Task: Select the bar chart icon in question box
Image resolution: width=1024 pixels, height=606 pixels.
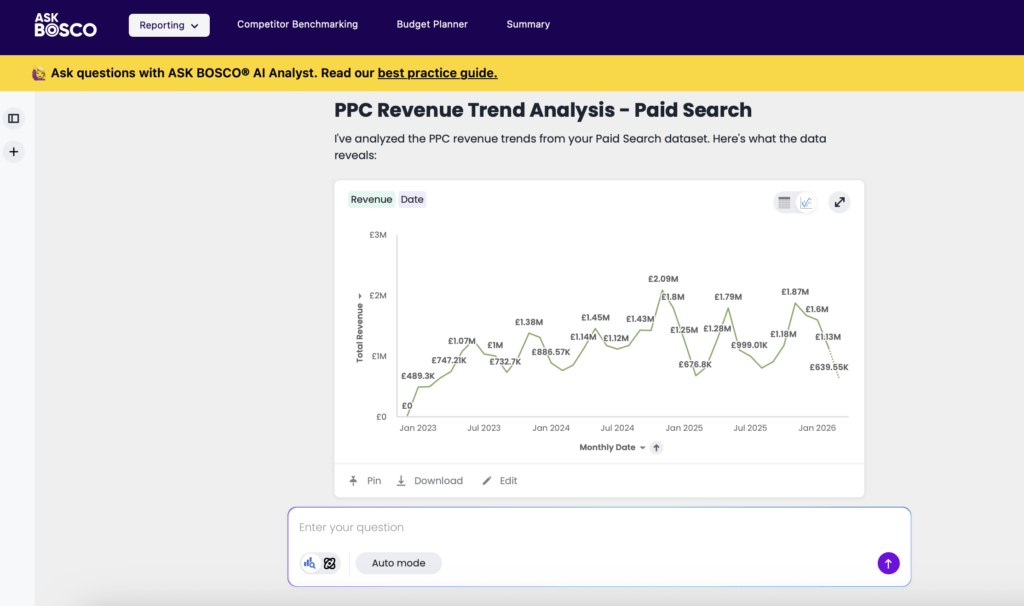Action: (308, 563)
